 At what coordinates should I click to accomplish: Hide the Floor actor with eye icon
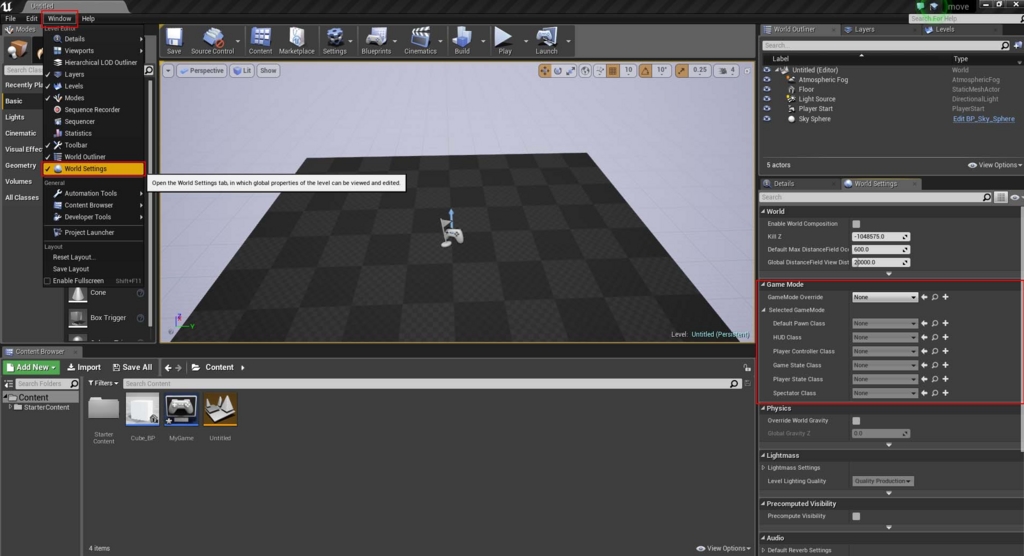point(767,90)
